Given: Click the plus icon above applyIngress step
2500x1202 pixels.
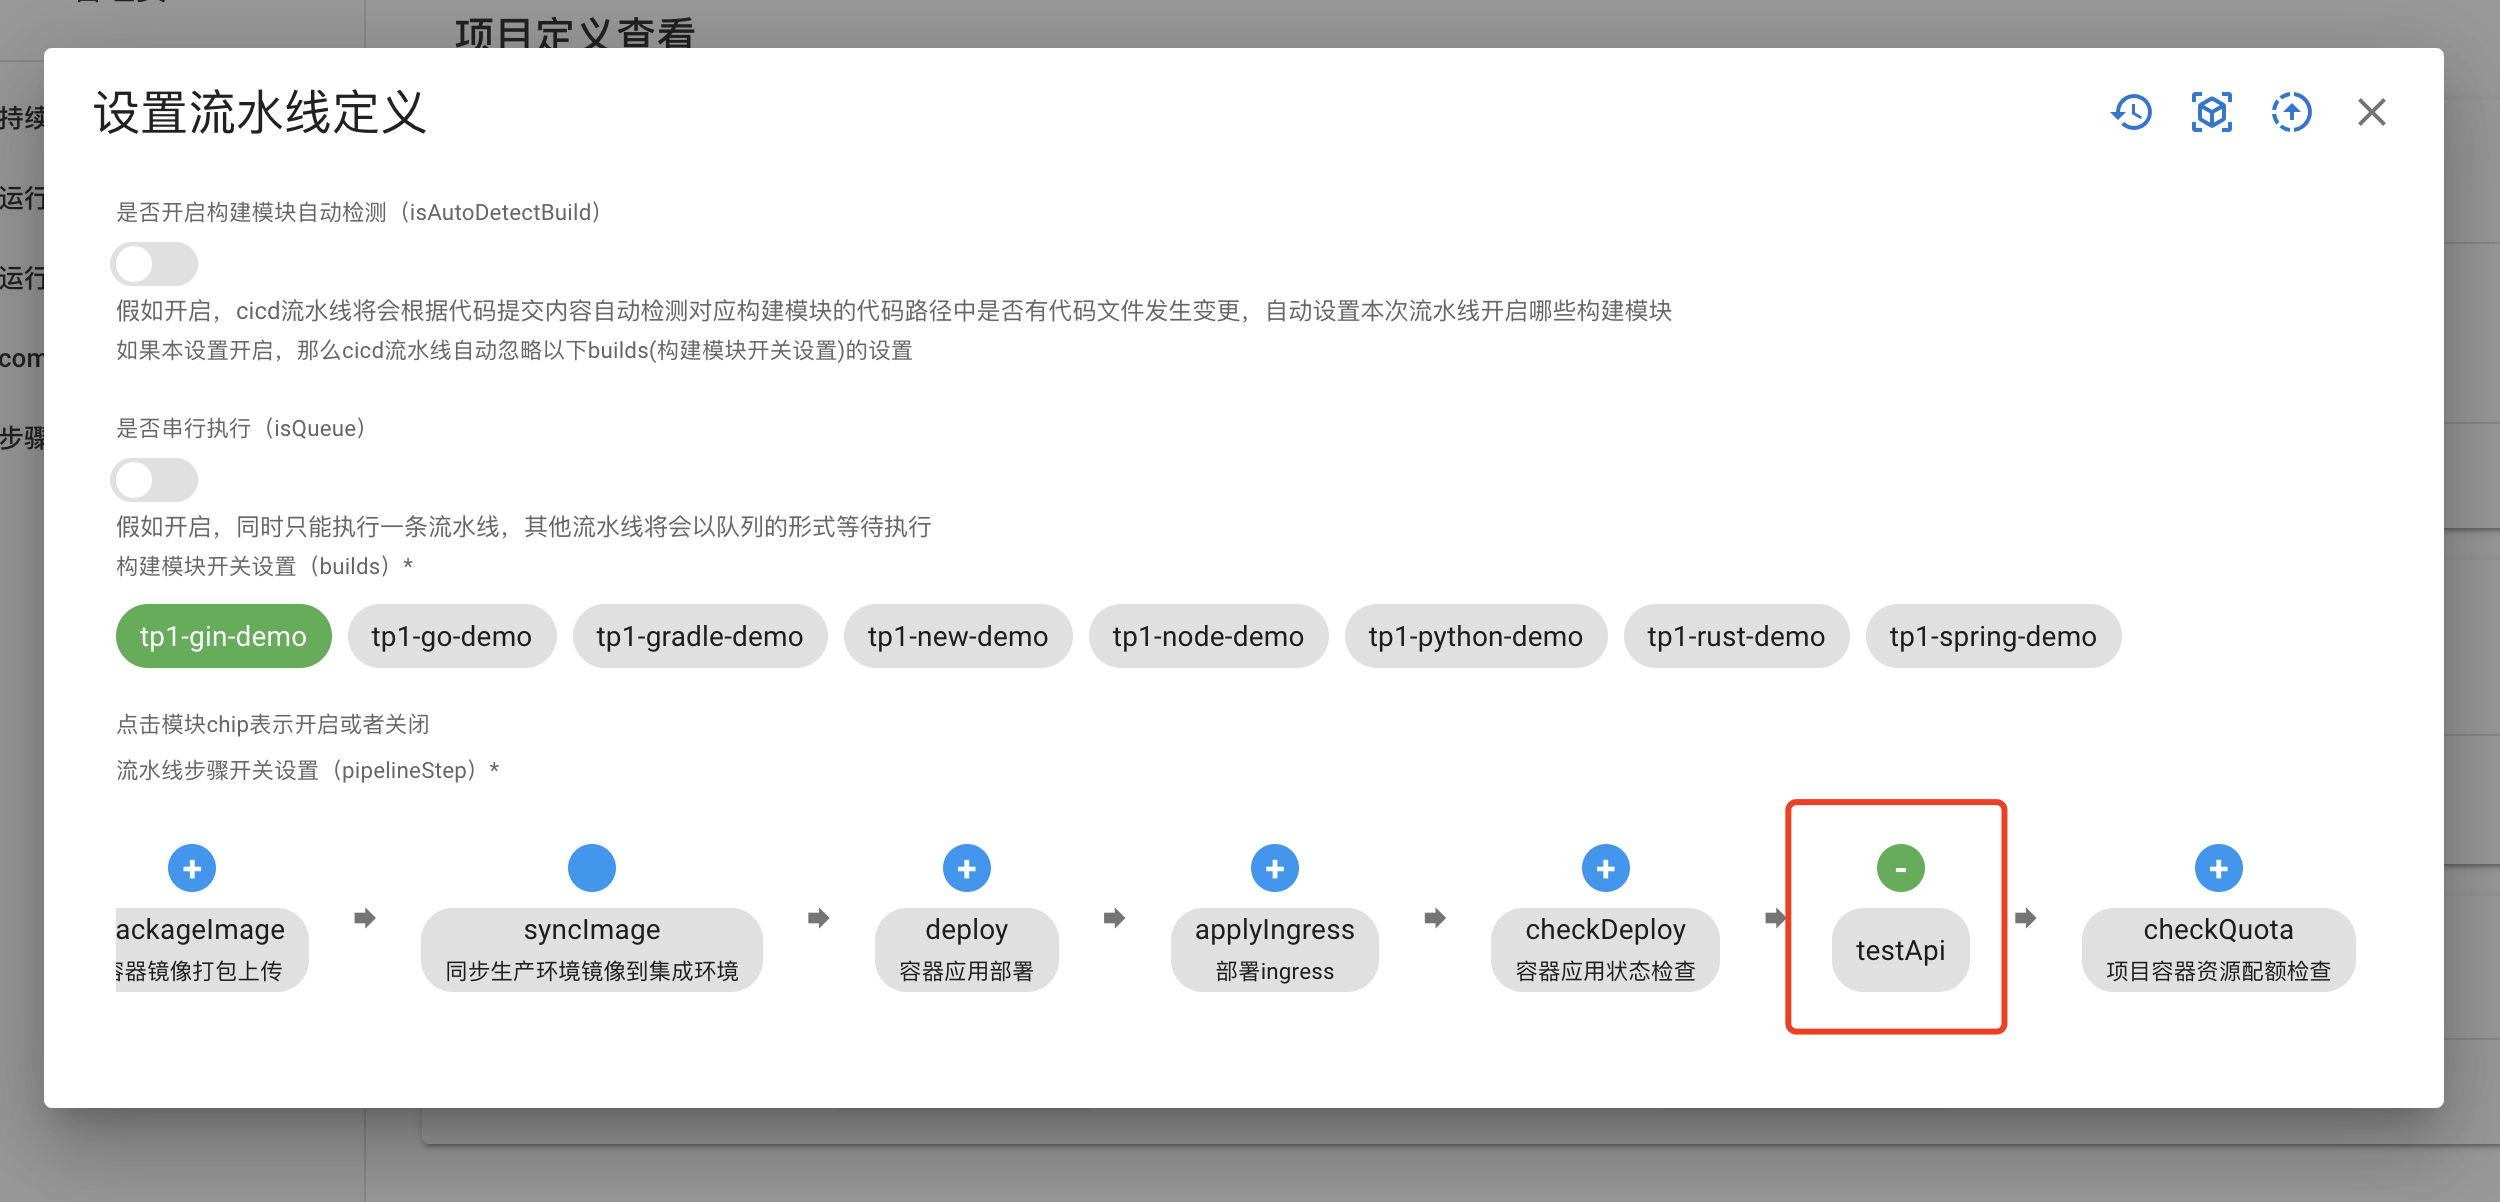Looking at the screenshot, I should [1274, 867].
